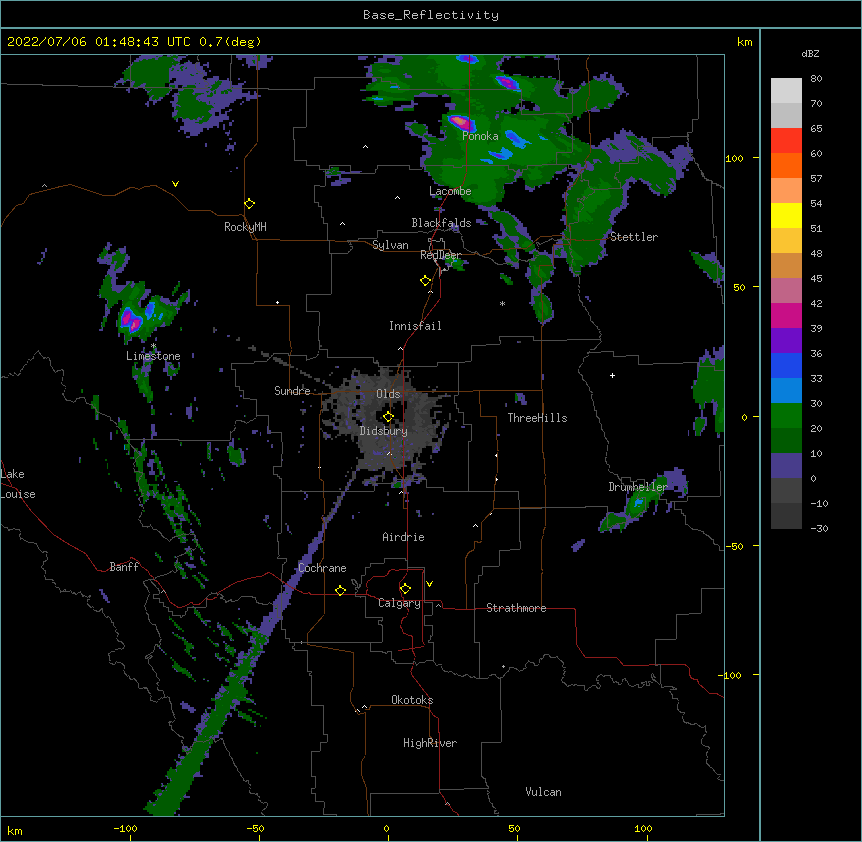Click the 100 tick on the bottom axis

tap(643, 828)
